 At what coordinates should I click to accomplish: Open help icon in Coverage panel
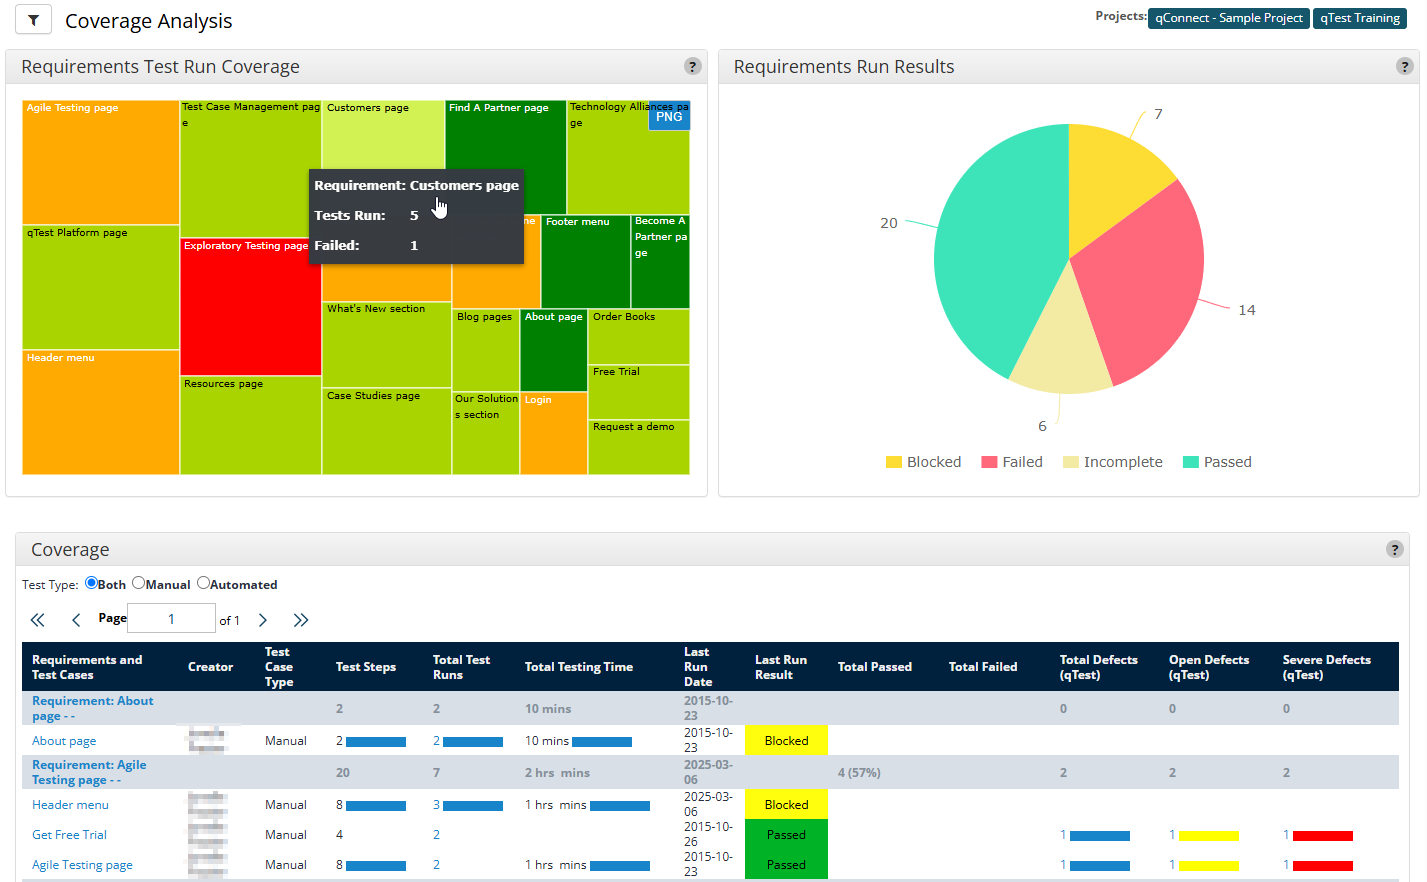point(1394,549)
